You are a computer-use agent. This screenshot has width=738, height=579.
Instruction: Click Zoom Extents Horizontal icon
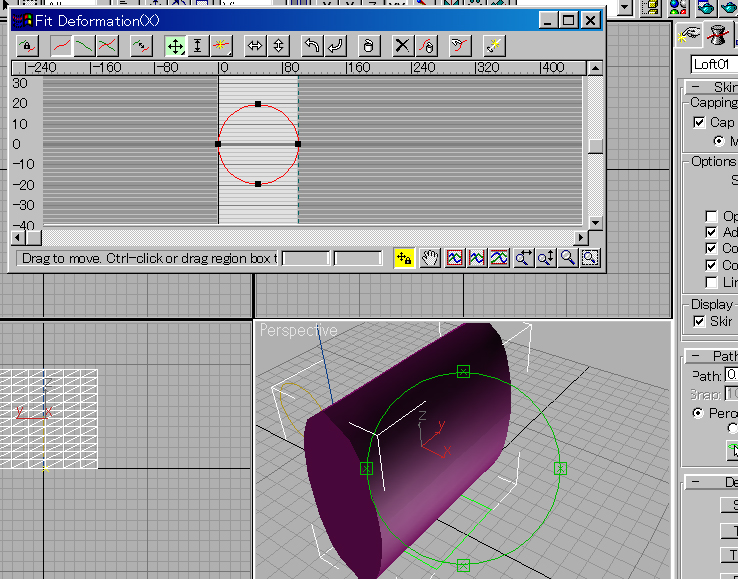pyautogui.click(x=477, y=258)
